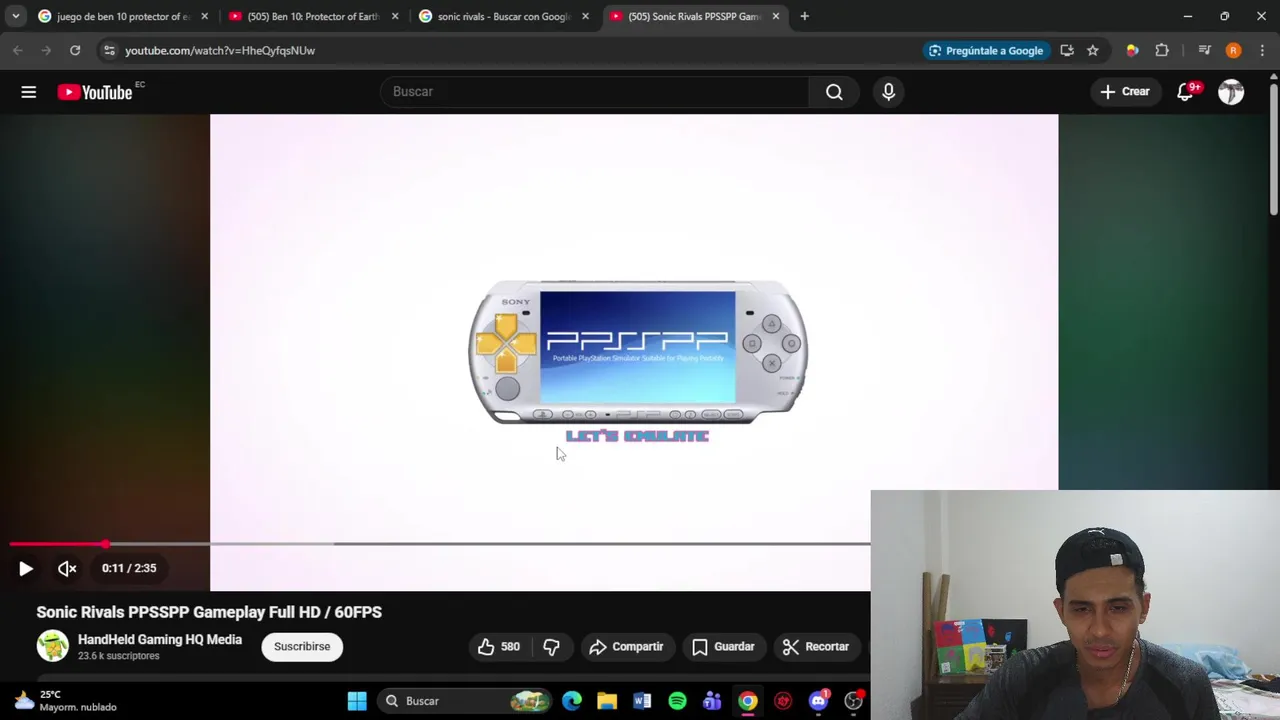1280x720 pixels.
Task: Open Discord from taskbar
Action: pos(818,701)
